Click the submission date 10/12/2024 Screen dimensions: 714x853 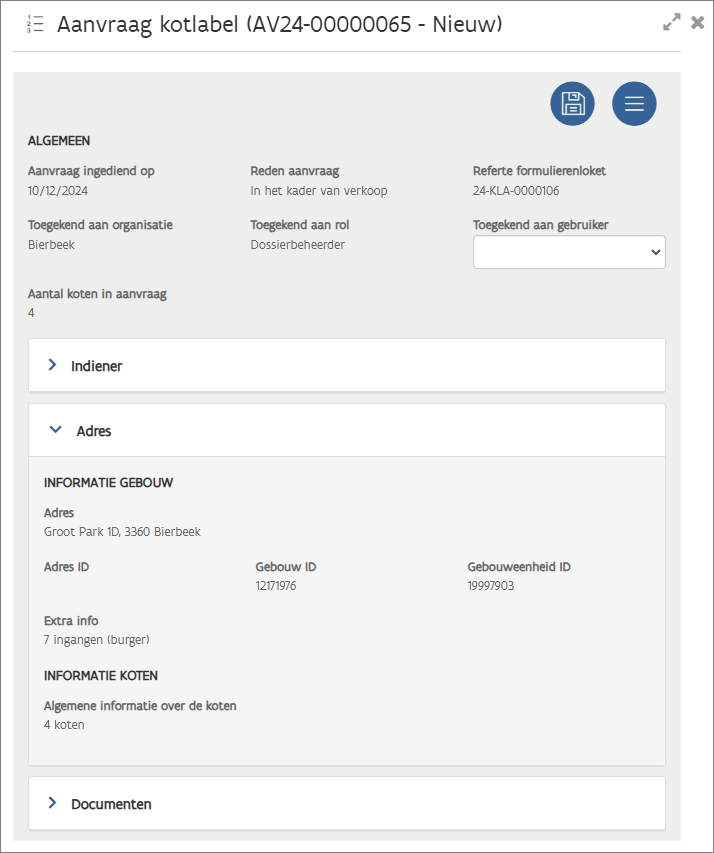(51, 191)
